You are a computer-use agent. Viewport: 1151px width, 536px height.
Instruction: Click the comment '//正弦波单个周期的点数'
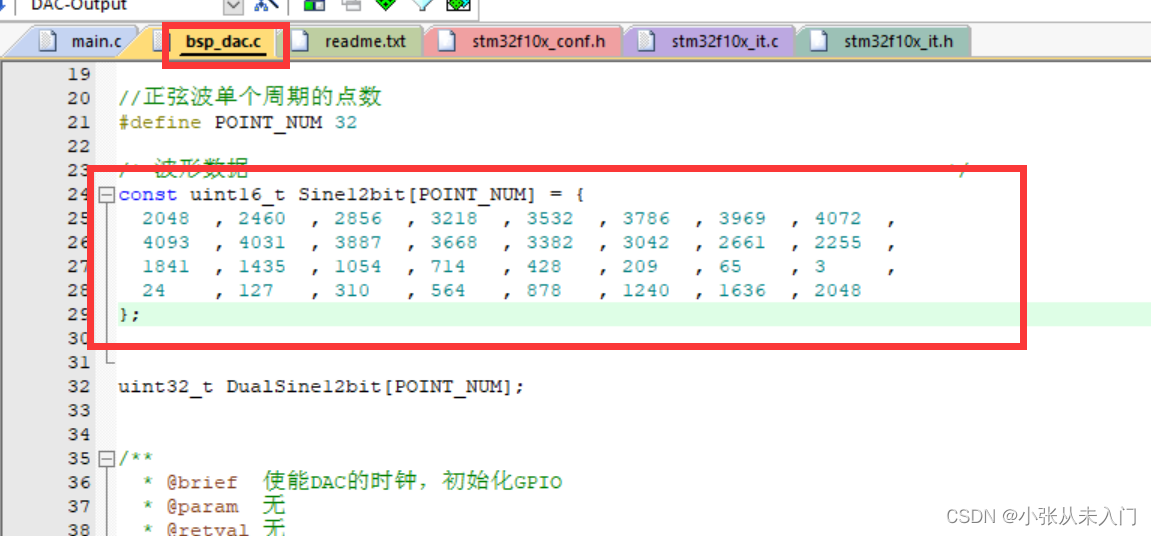coord(250,98)
